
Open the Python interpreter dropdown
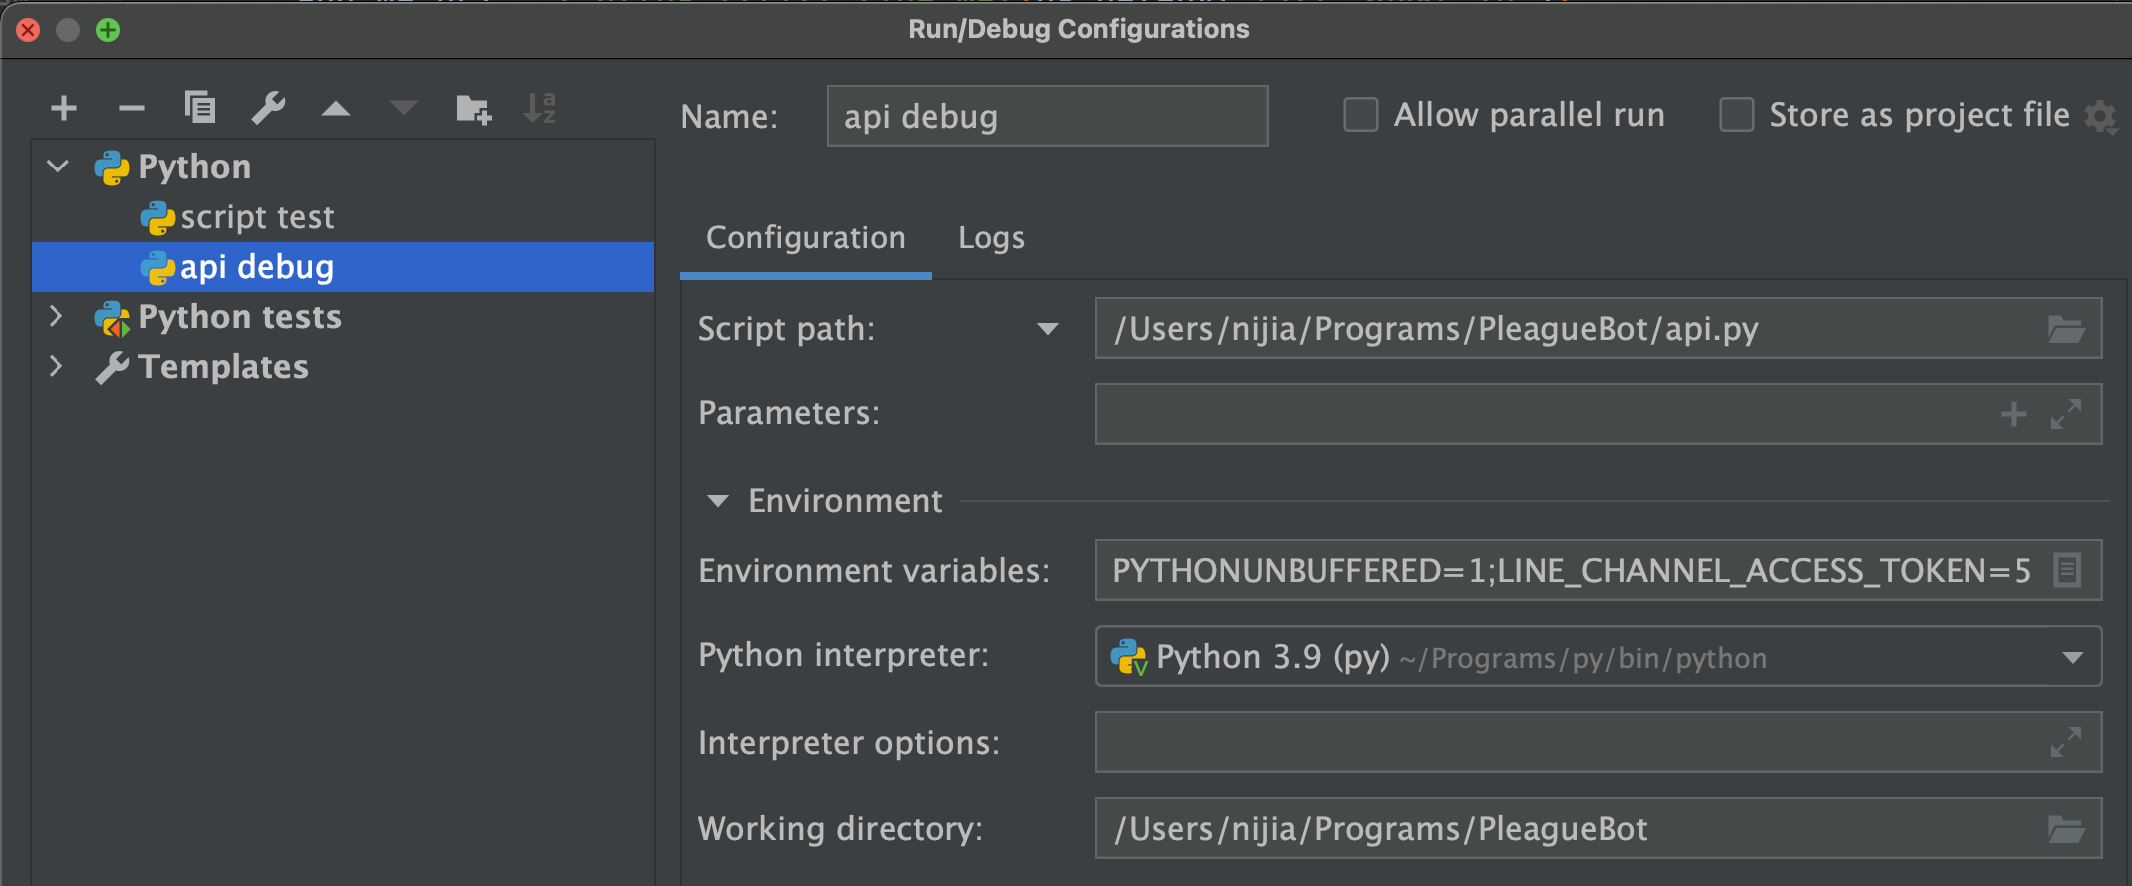pyautogui.click(x=1598, y=656)
